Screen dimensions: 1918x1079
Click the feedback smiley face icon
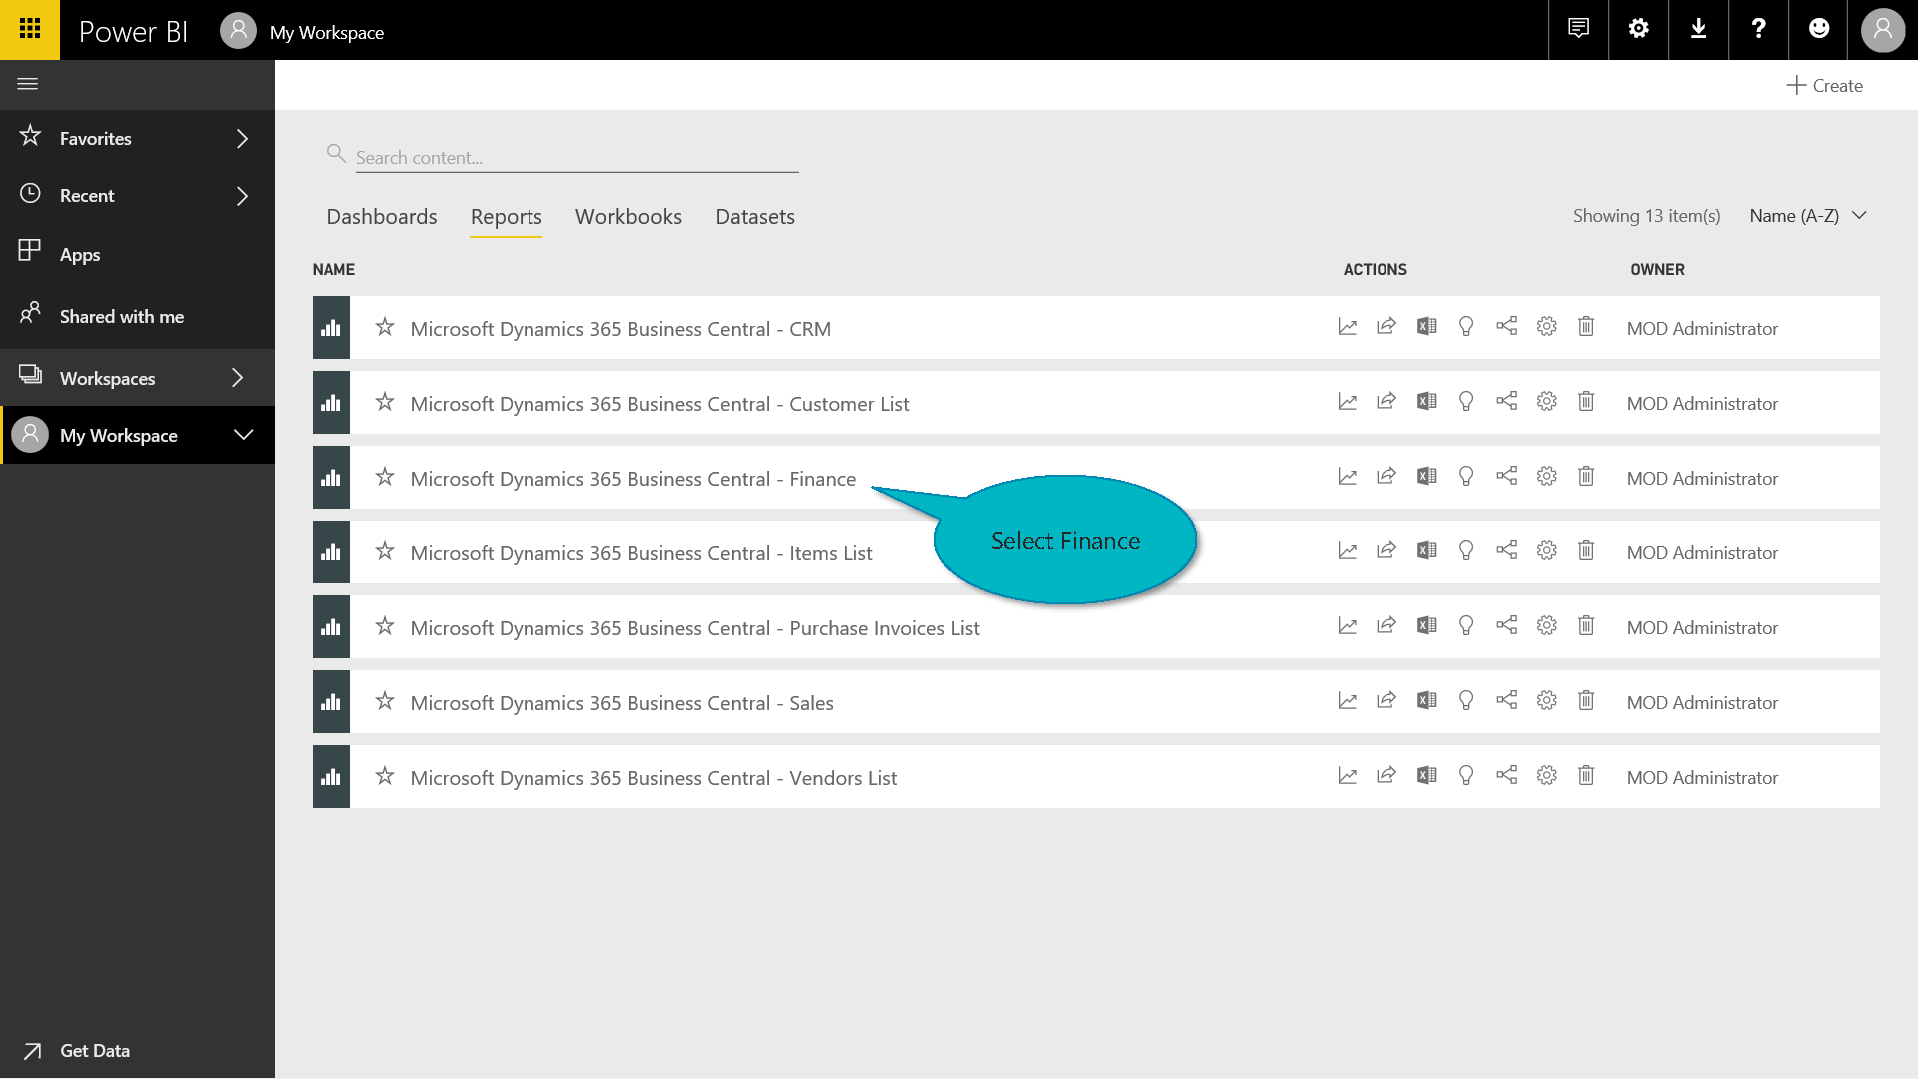(1819, 29)
